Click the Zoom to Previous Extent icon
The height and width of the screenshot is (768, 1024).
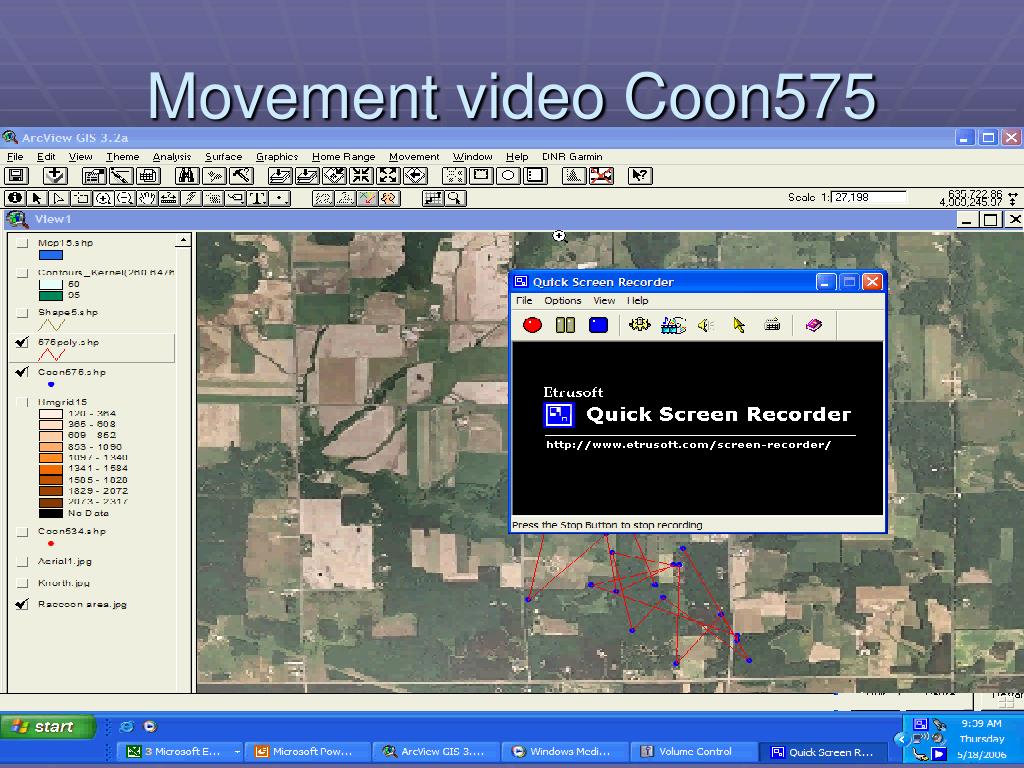pyautogui.click(x=415, y=176)
